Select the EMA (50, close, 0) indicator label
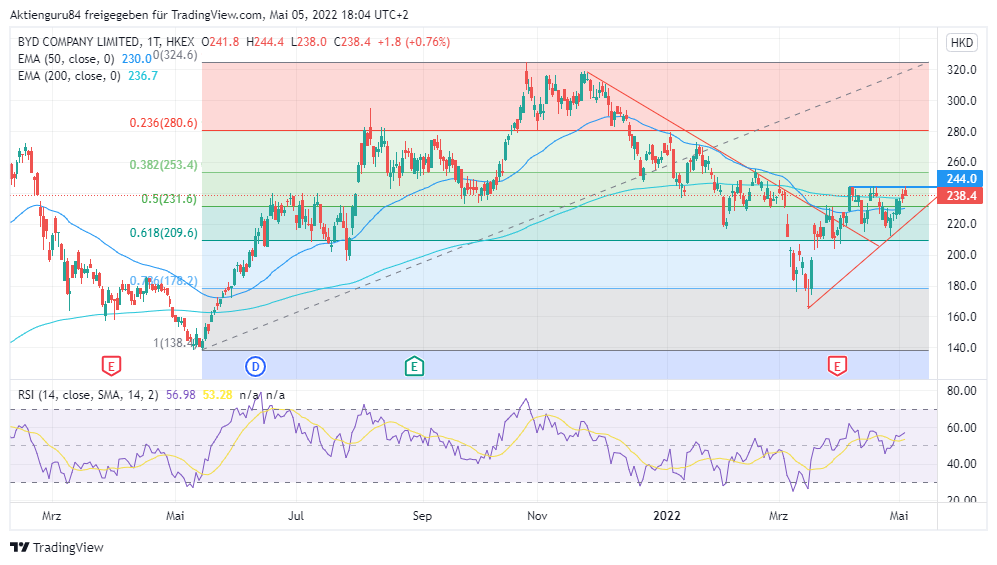Image resolution: width=997 pixels, height=565 pixels. (x=67, y=59)
